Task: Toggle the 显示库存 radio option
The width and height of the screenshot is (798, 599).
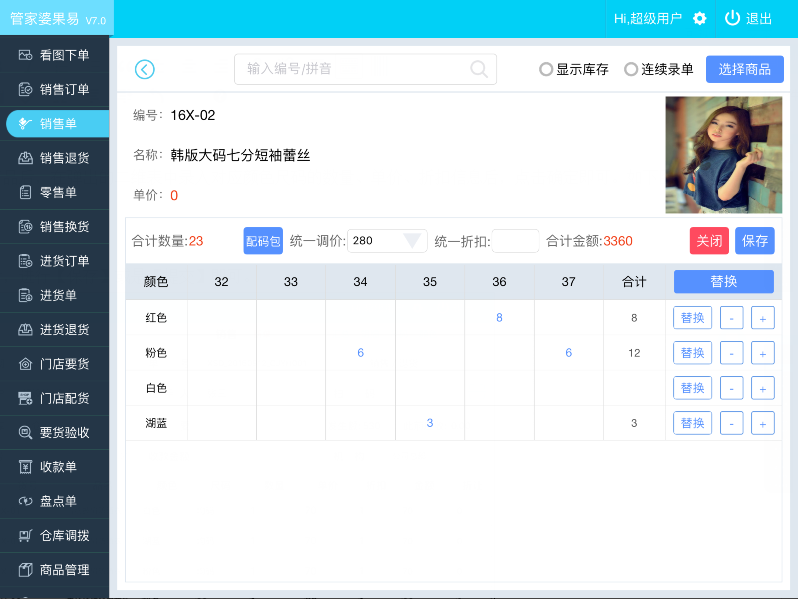Action: coord(546,69)
